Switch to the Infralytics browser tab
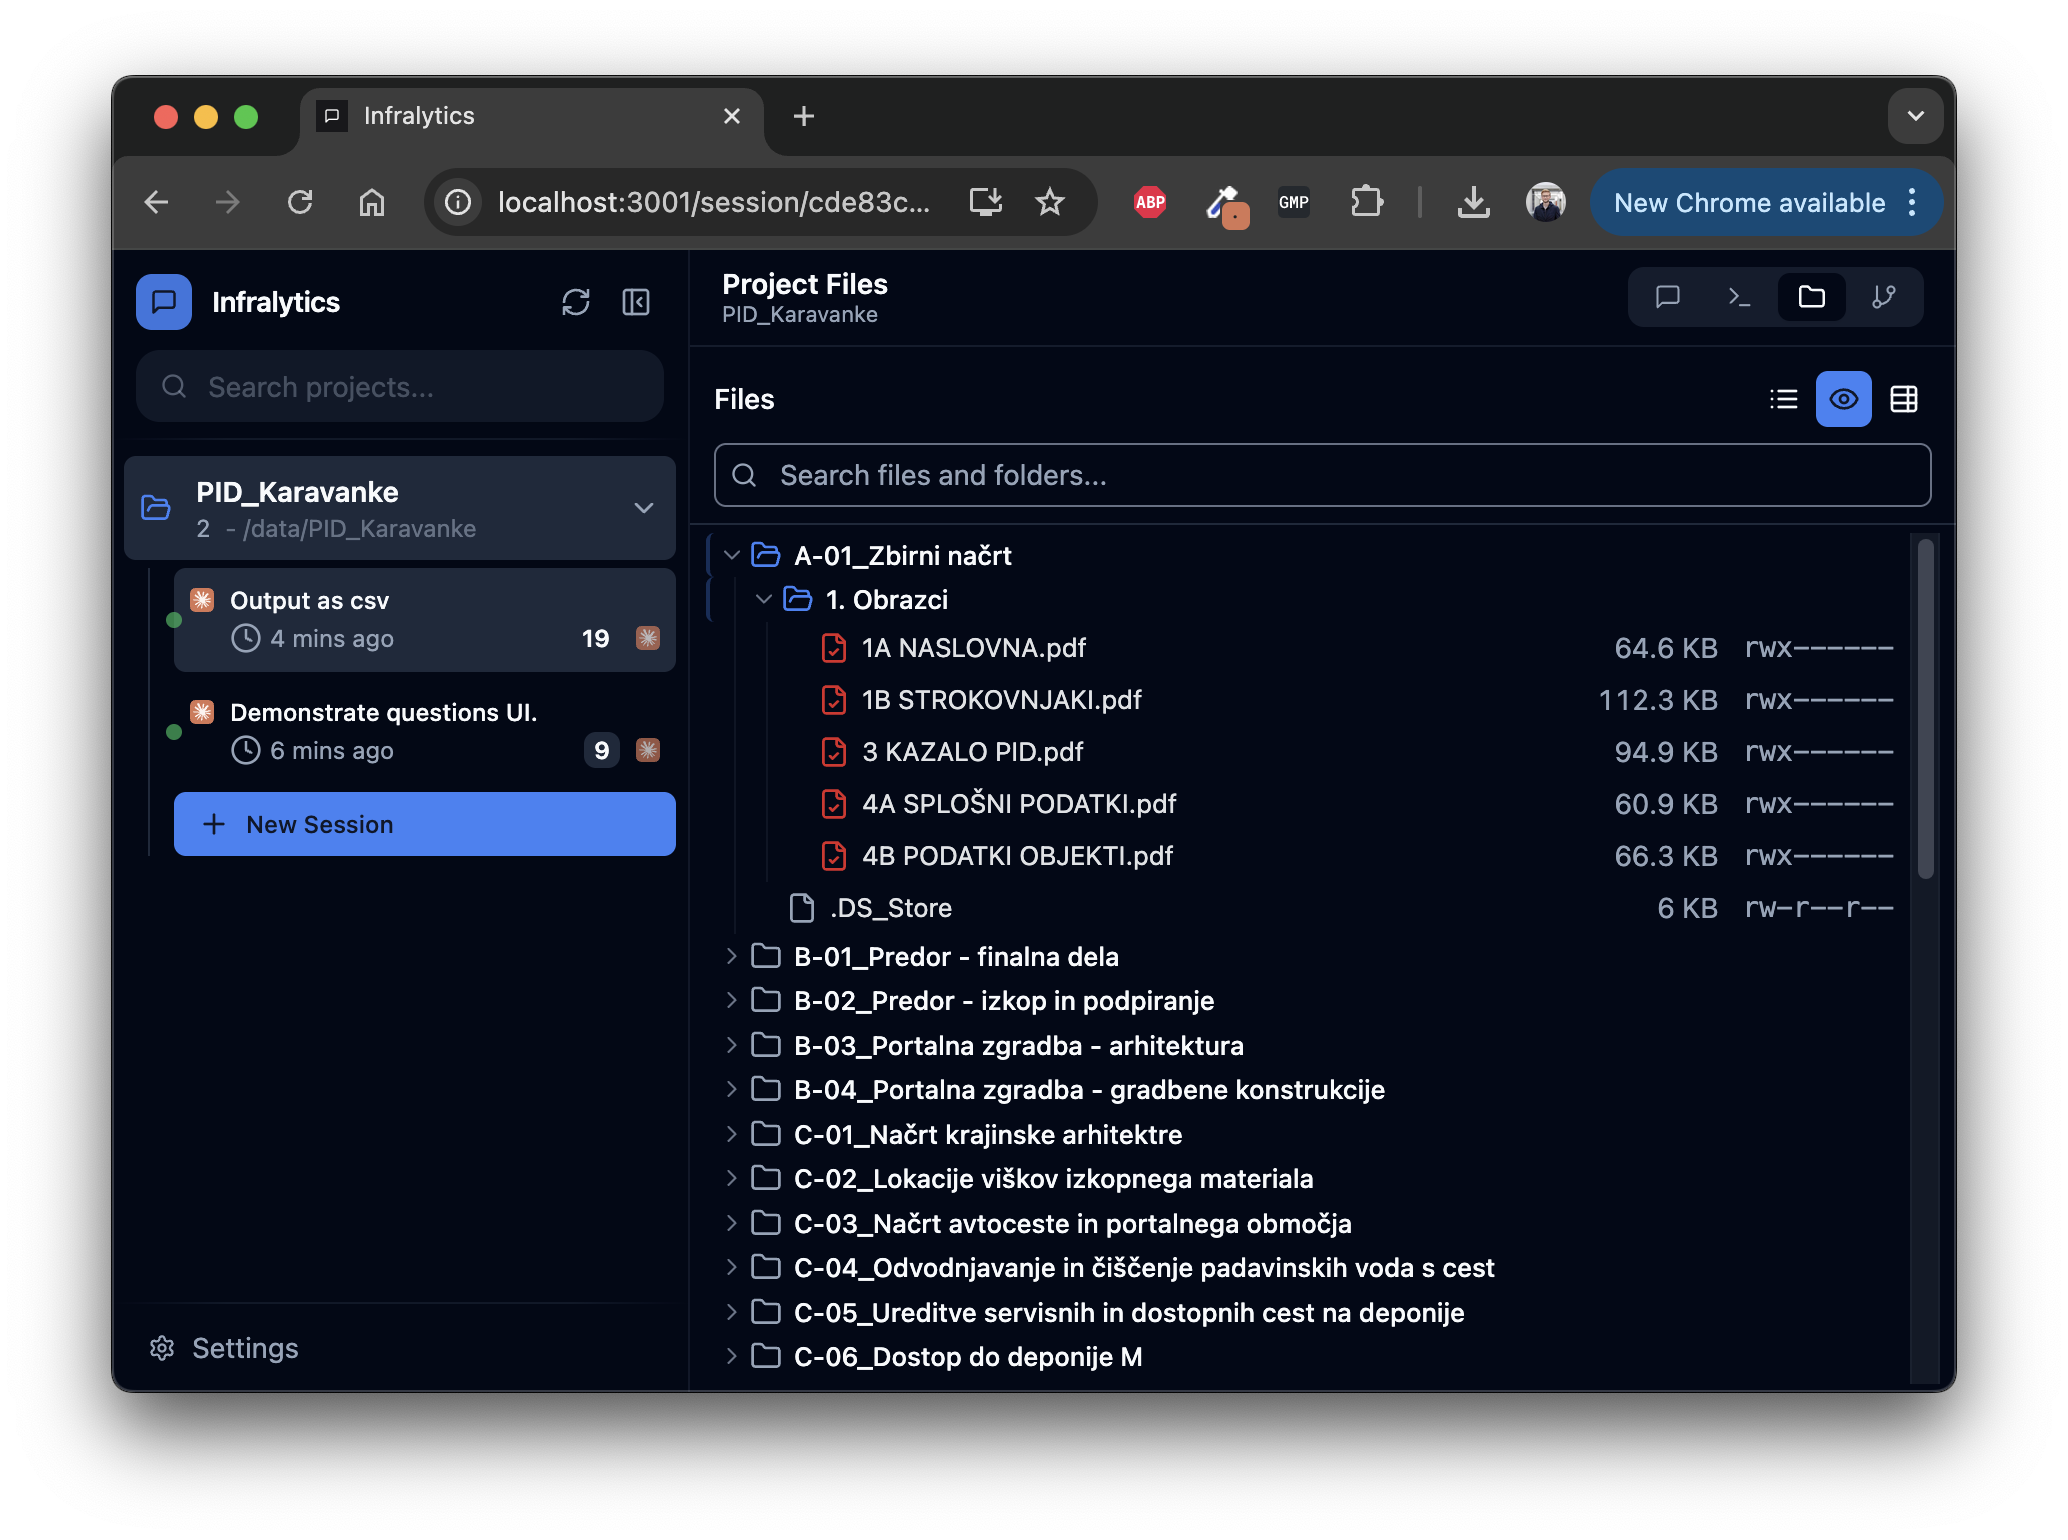The height and width of the screenshot is (1540, 2068). pyautogui.click(x=418, y=115)
